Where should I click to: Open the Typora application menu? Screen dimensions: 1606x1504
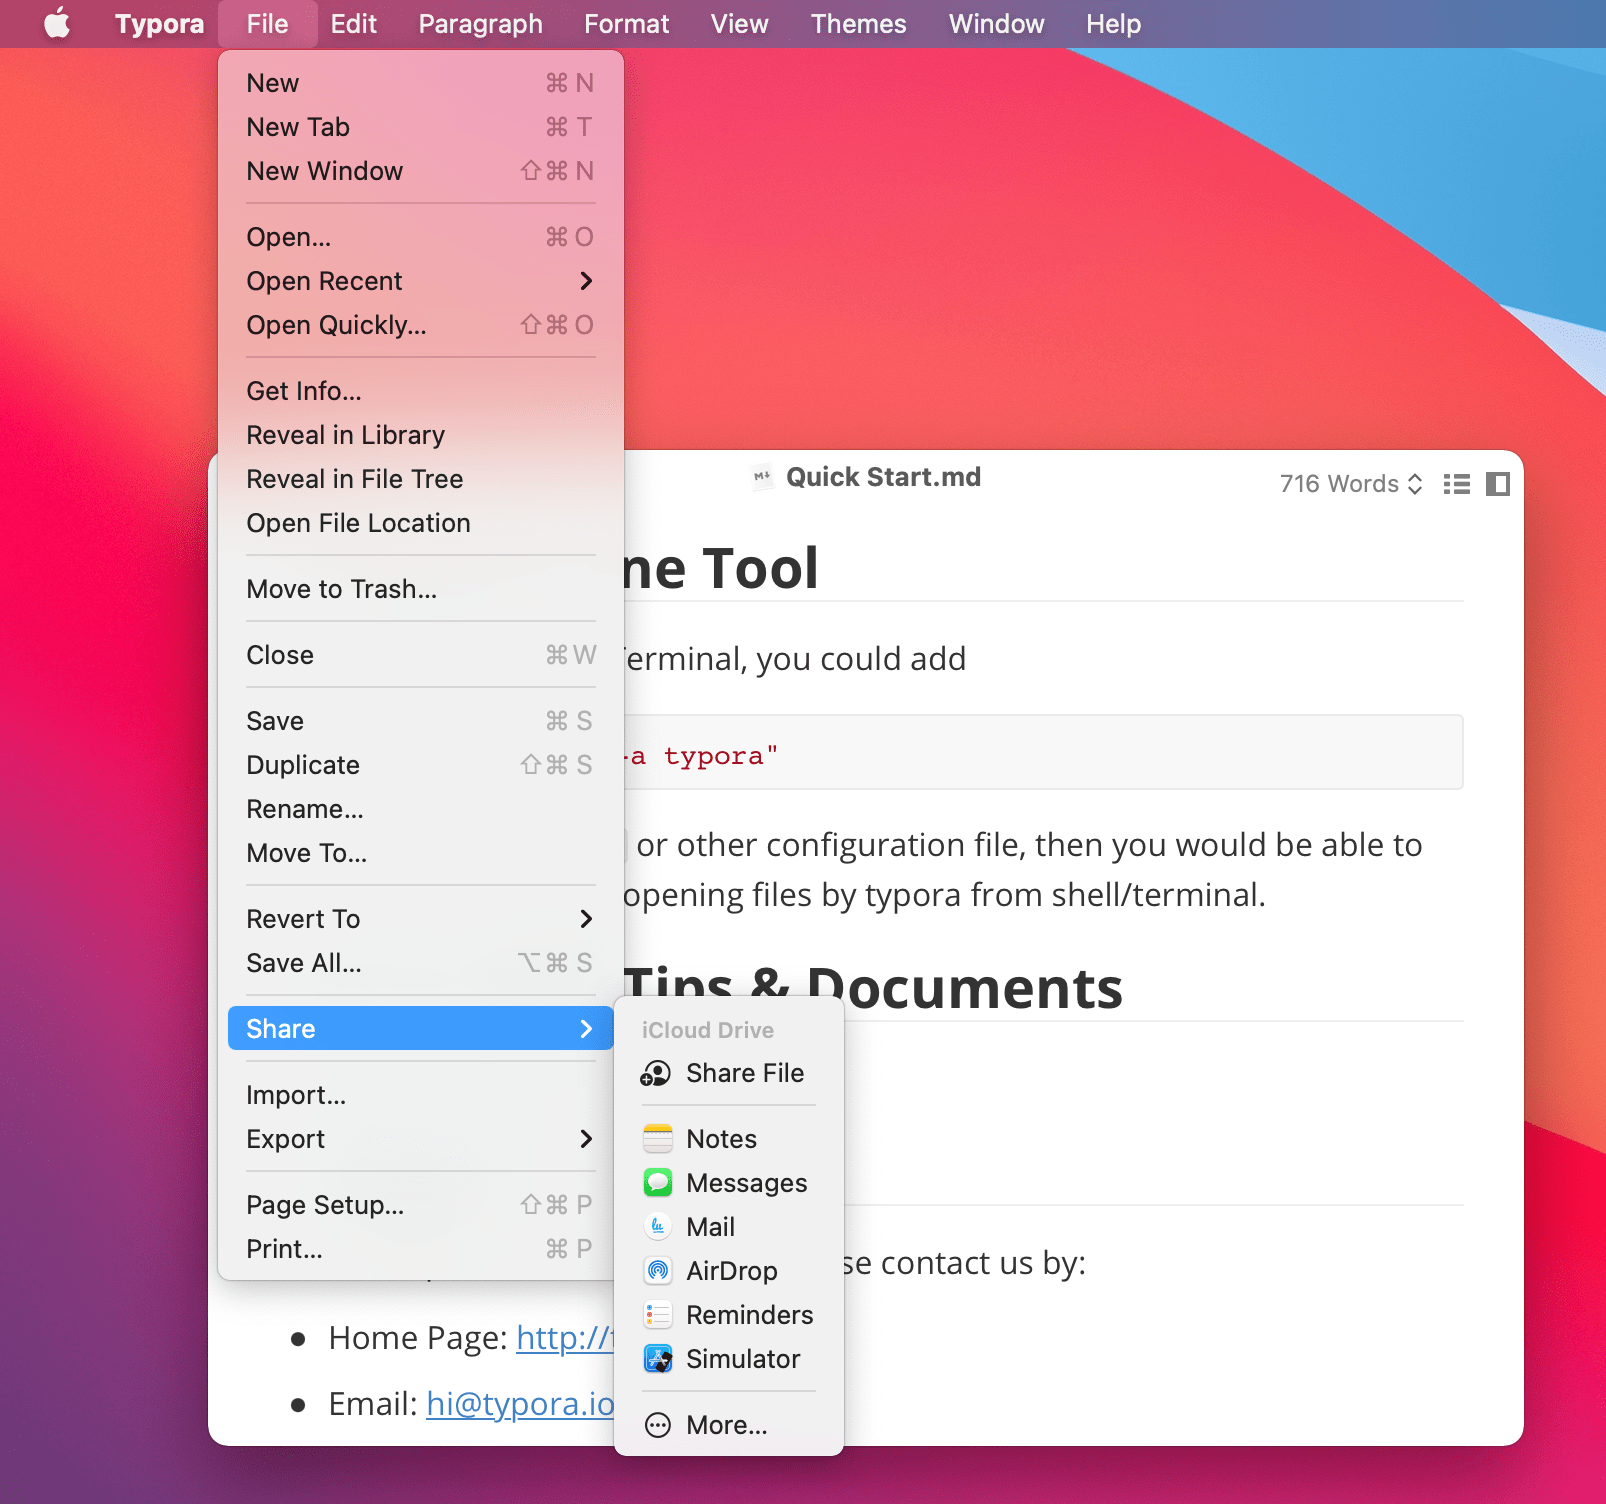coord(159,23)
